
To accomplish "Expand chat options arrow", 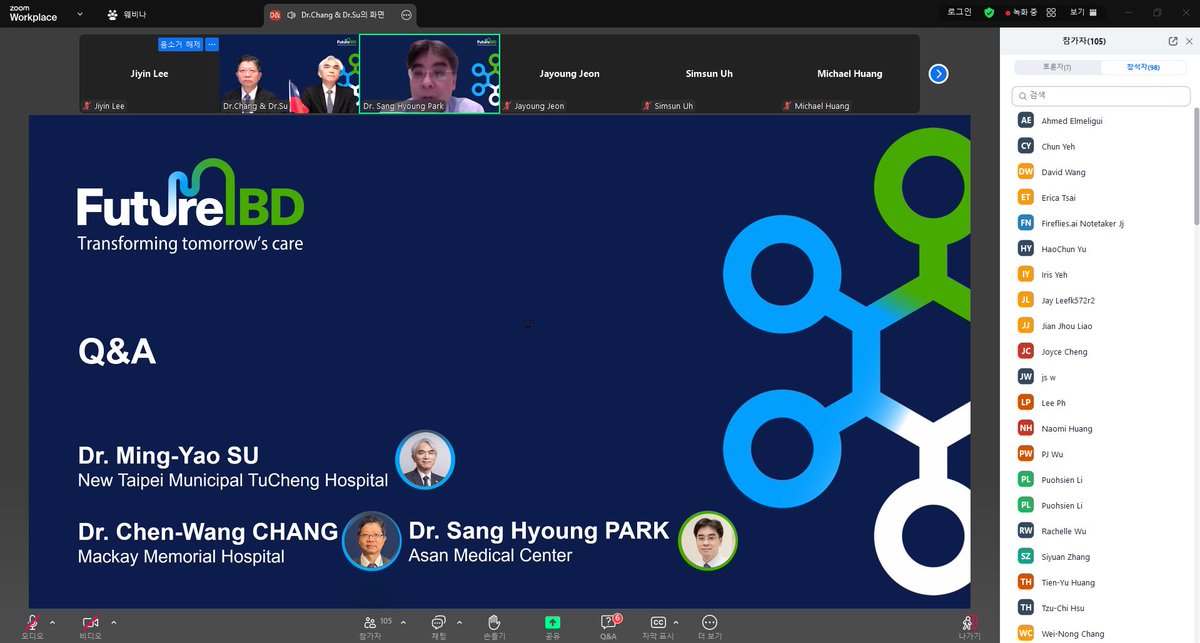I will 459,621.
